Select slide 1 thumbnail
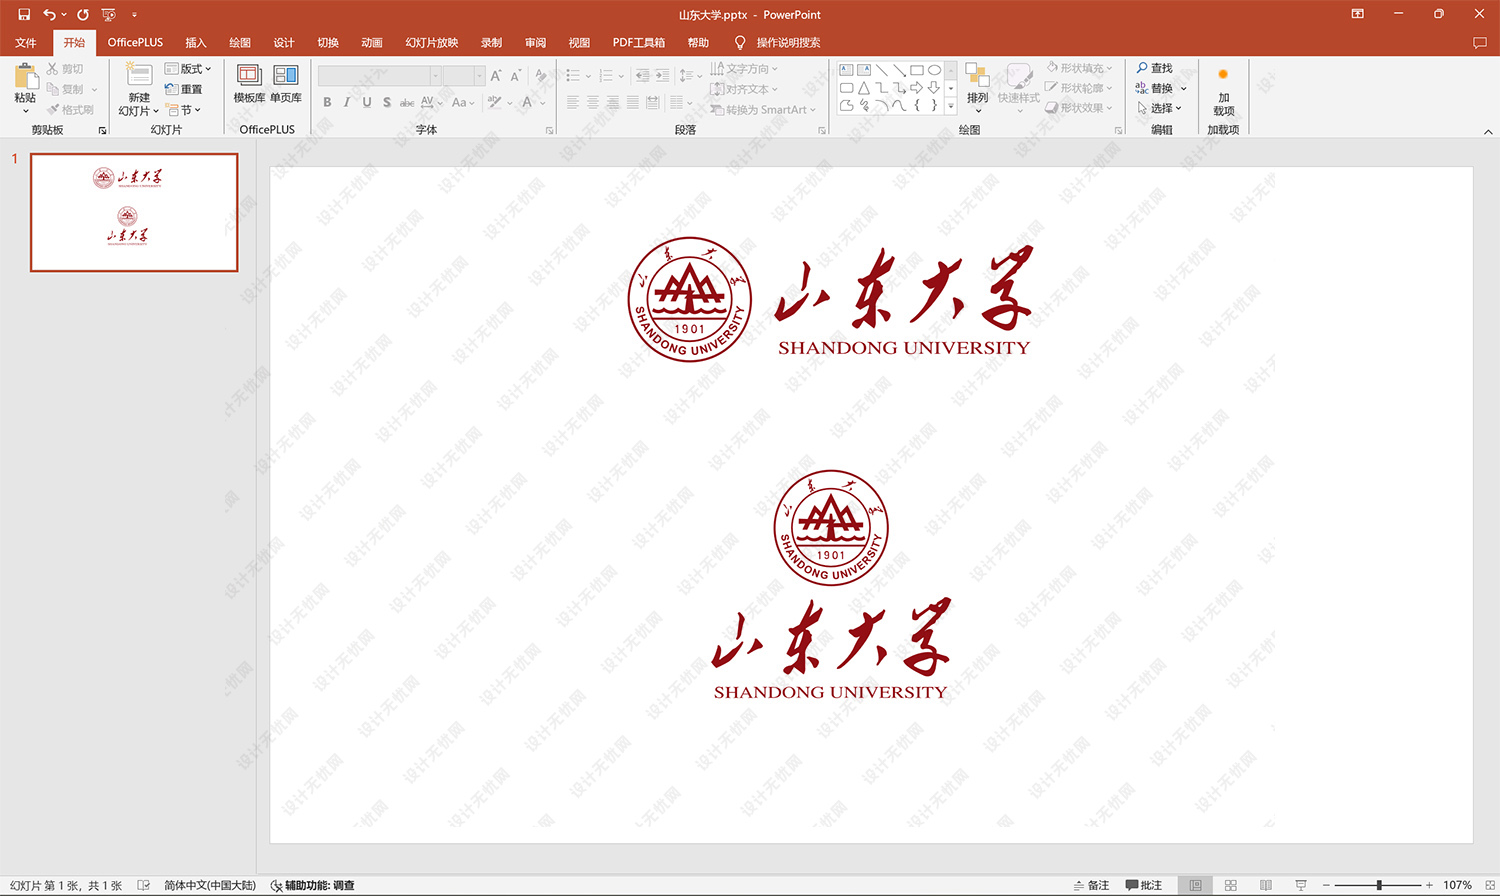 (x=134, y=212)
